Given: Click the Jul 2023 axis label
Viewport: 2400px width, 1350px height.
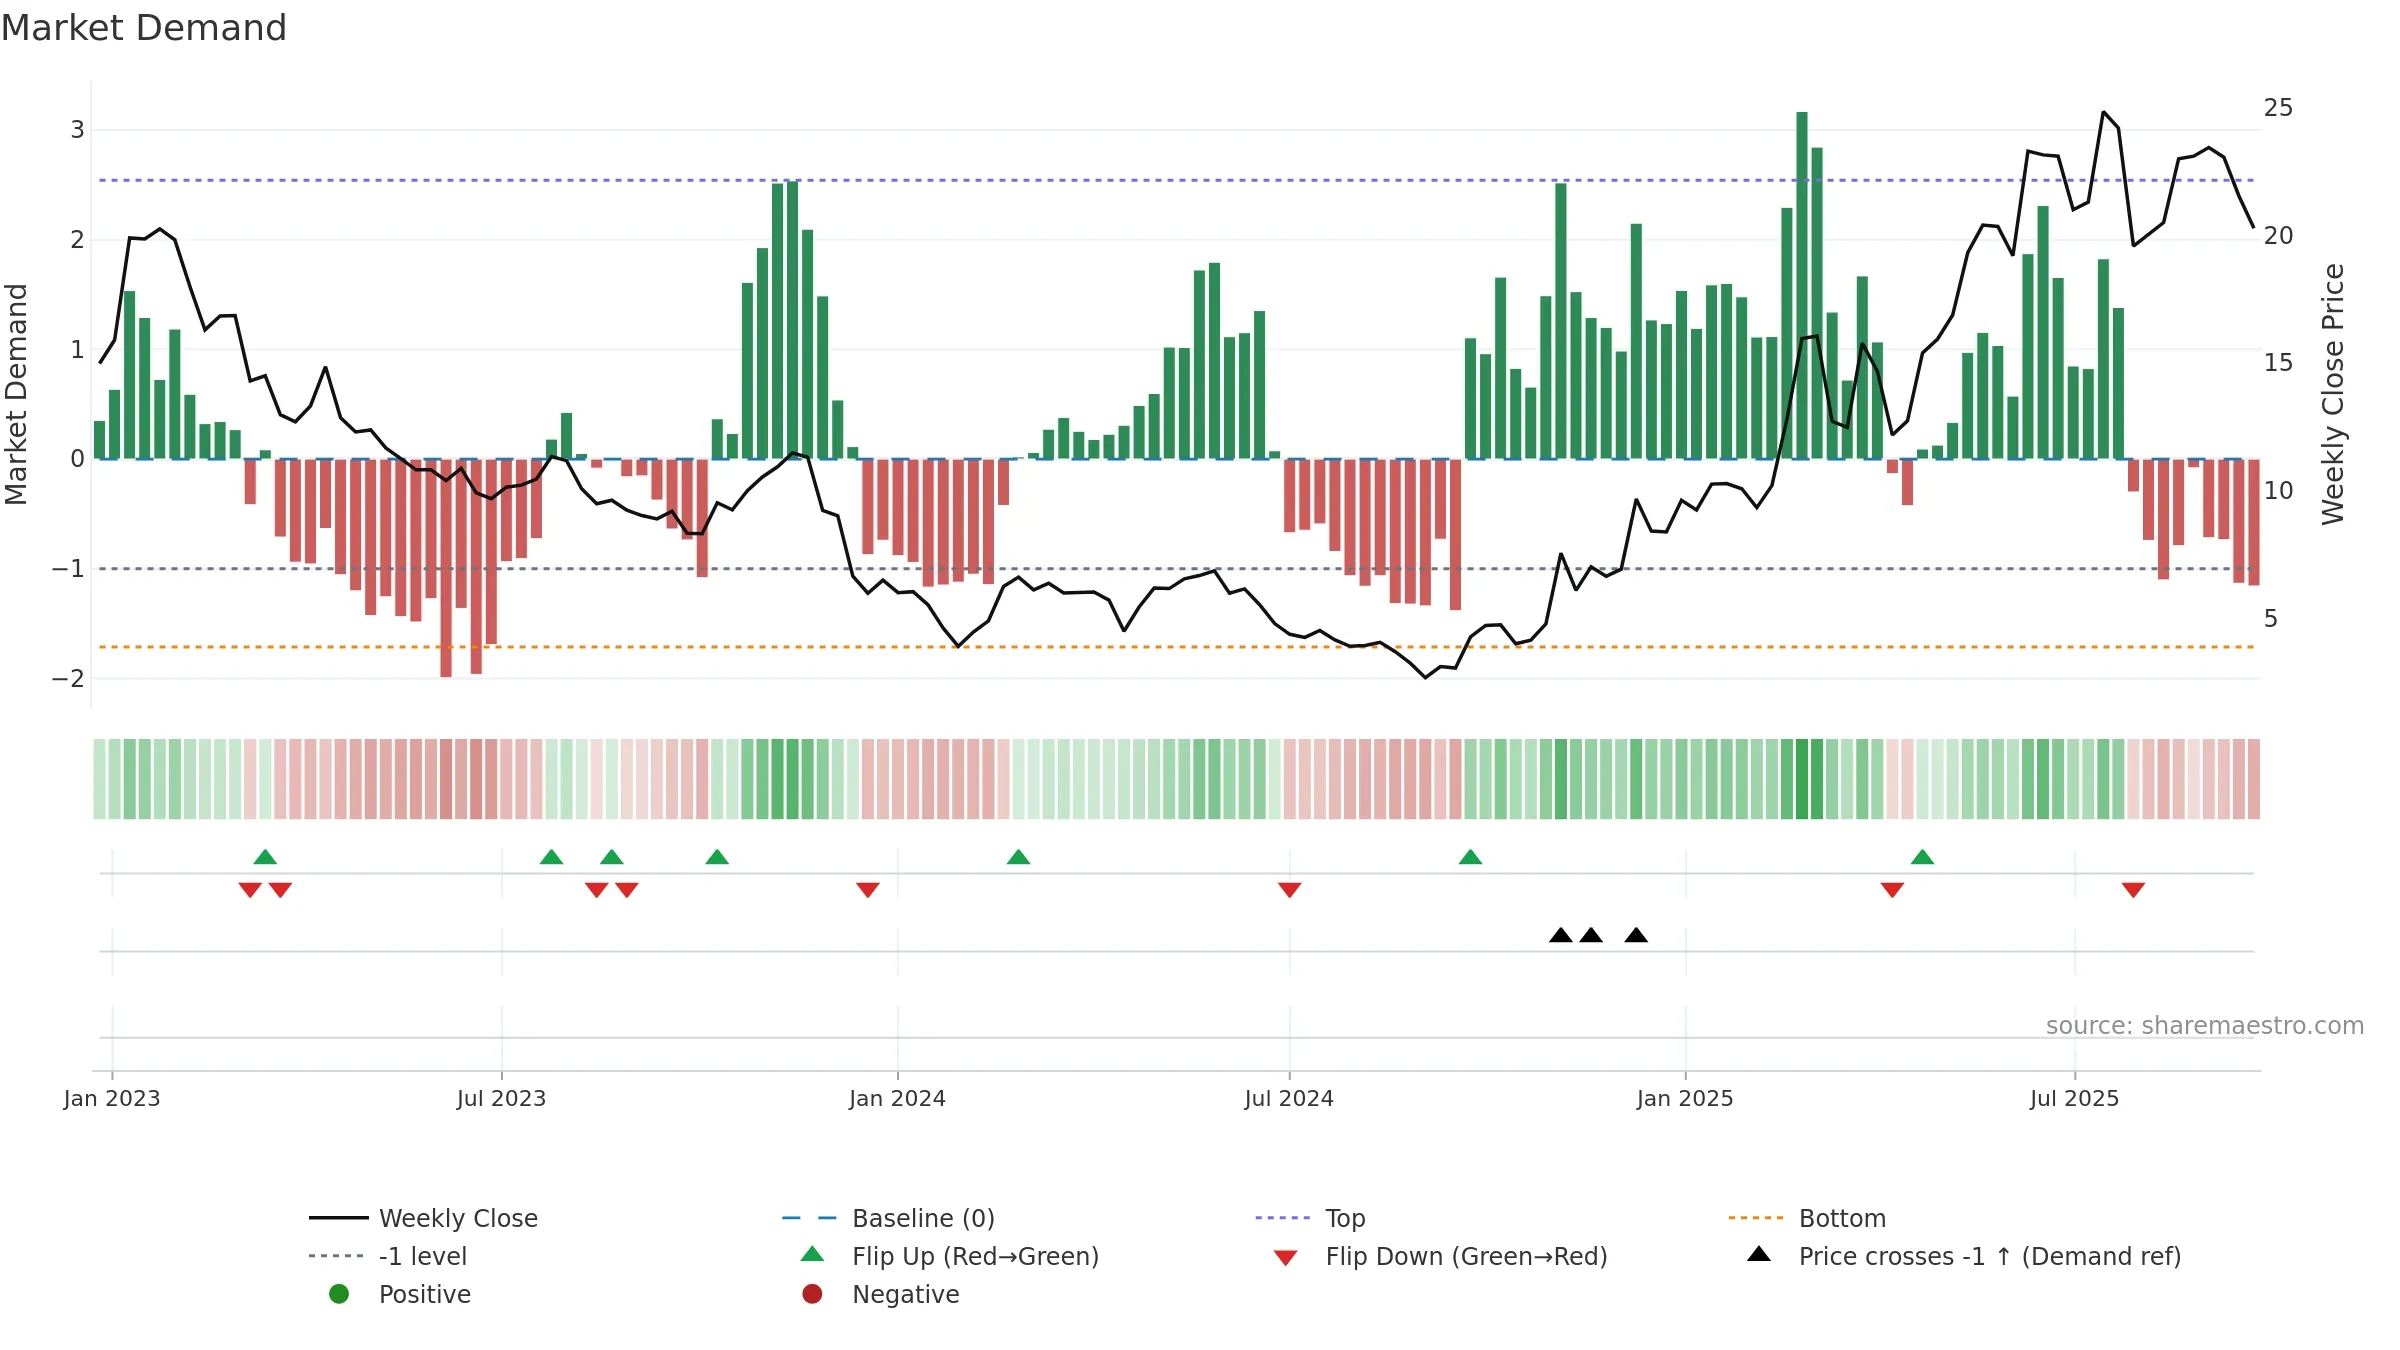Looking at the screenshot, I should pyautogui.click(x=502, y=1098).
